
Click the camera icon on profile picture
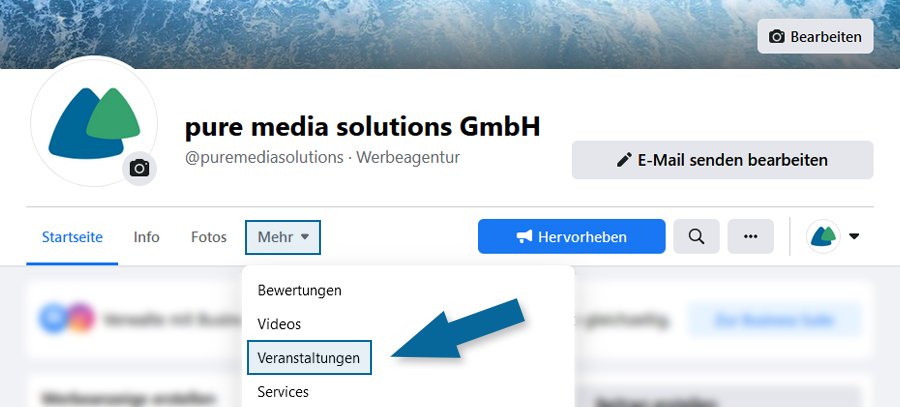[x=139, y=168]
